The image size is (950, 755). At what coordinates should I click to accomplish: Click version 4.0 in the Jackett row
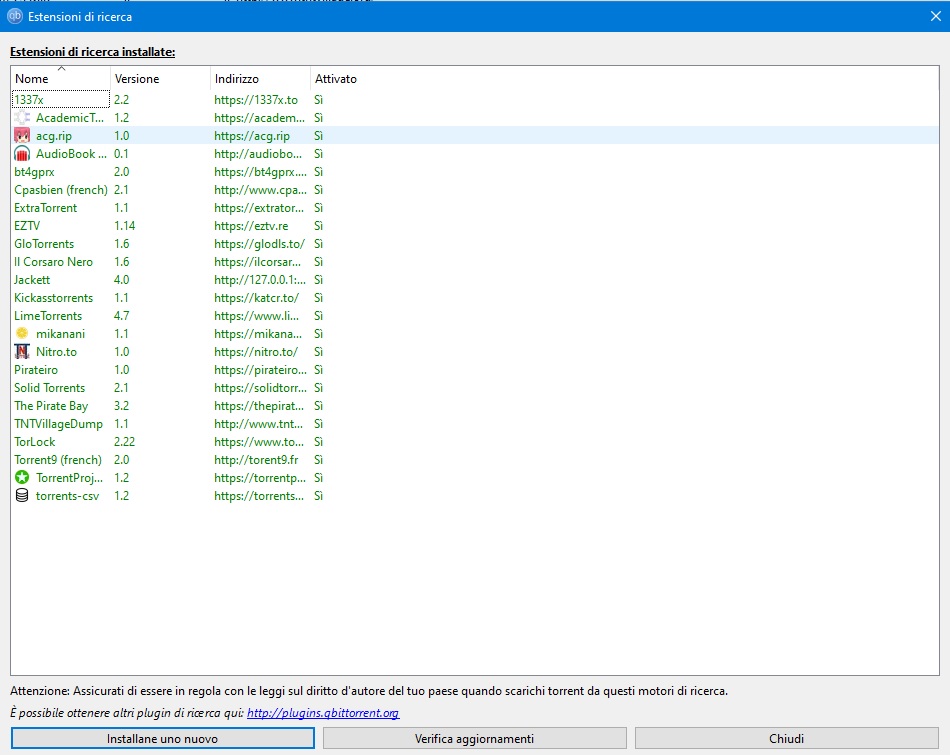pyautogui.click(x=122, y=280)
